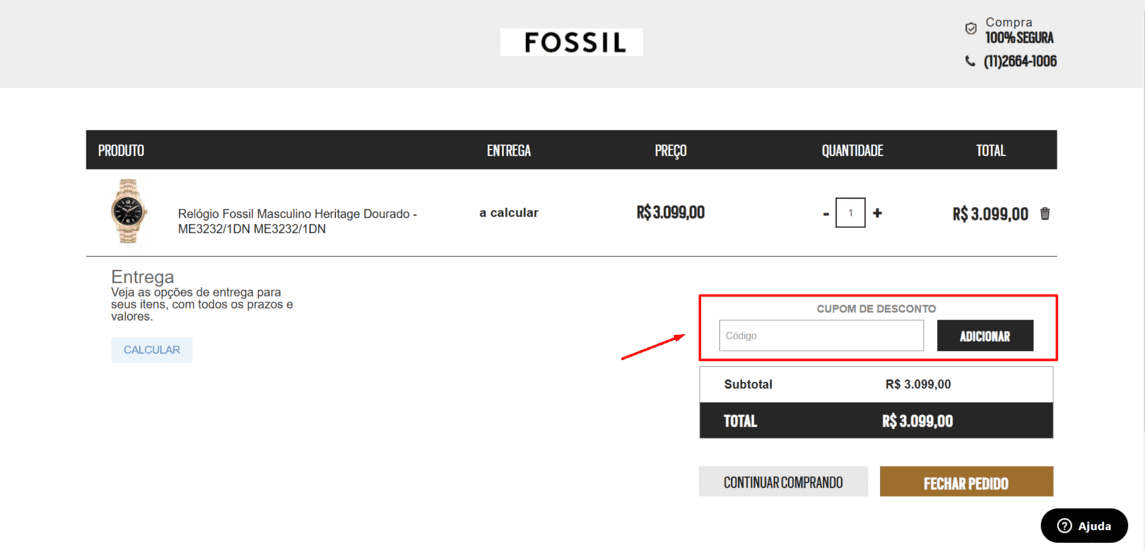Decrease quantity with the minus button
Screen dimensions: 1145x550
point(826,213)
